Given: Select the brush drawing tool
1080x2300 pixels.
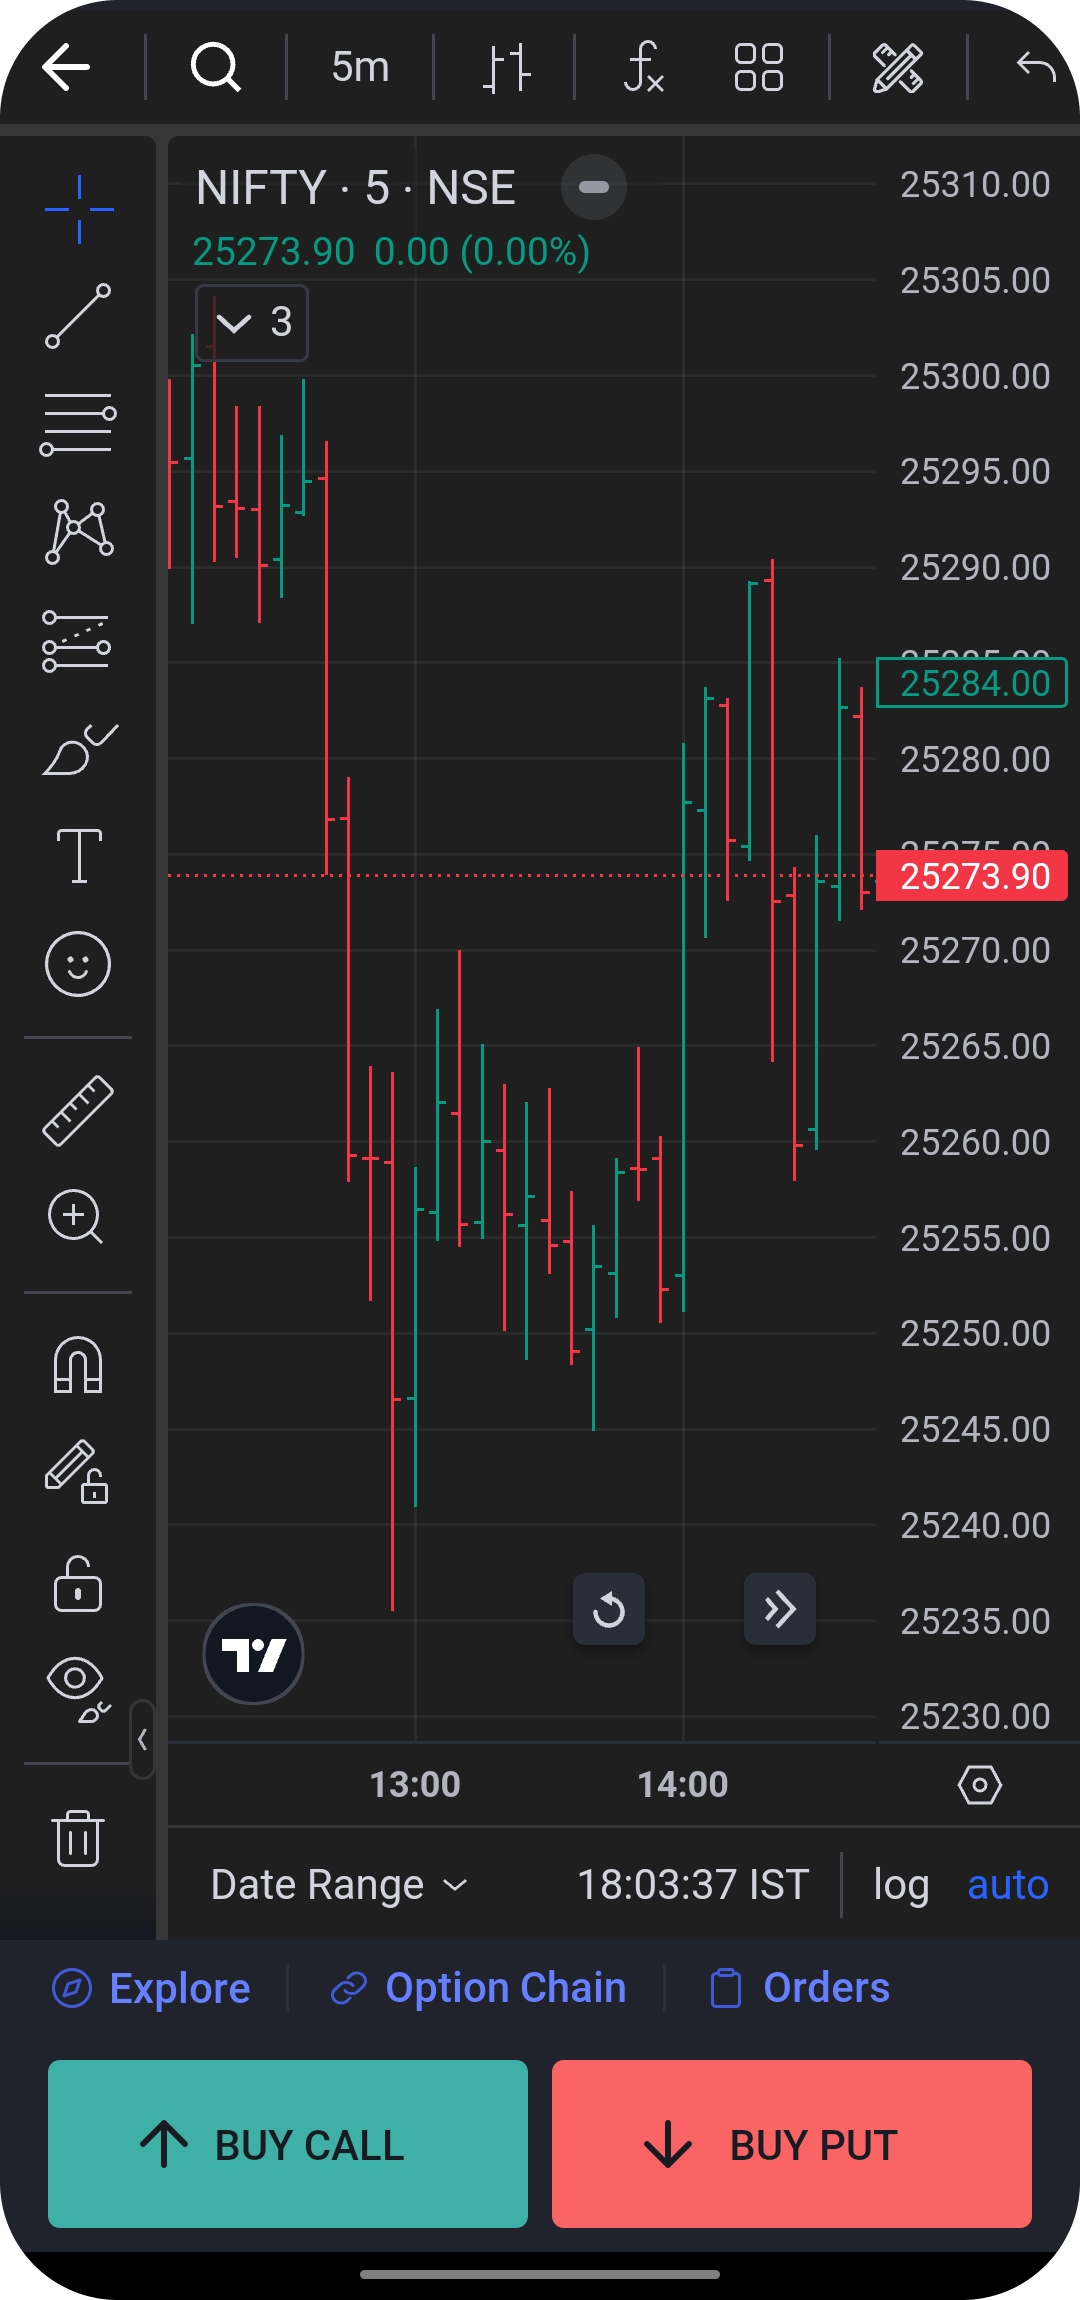Looking at the screenshot, I should click(78, 750).
